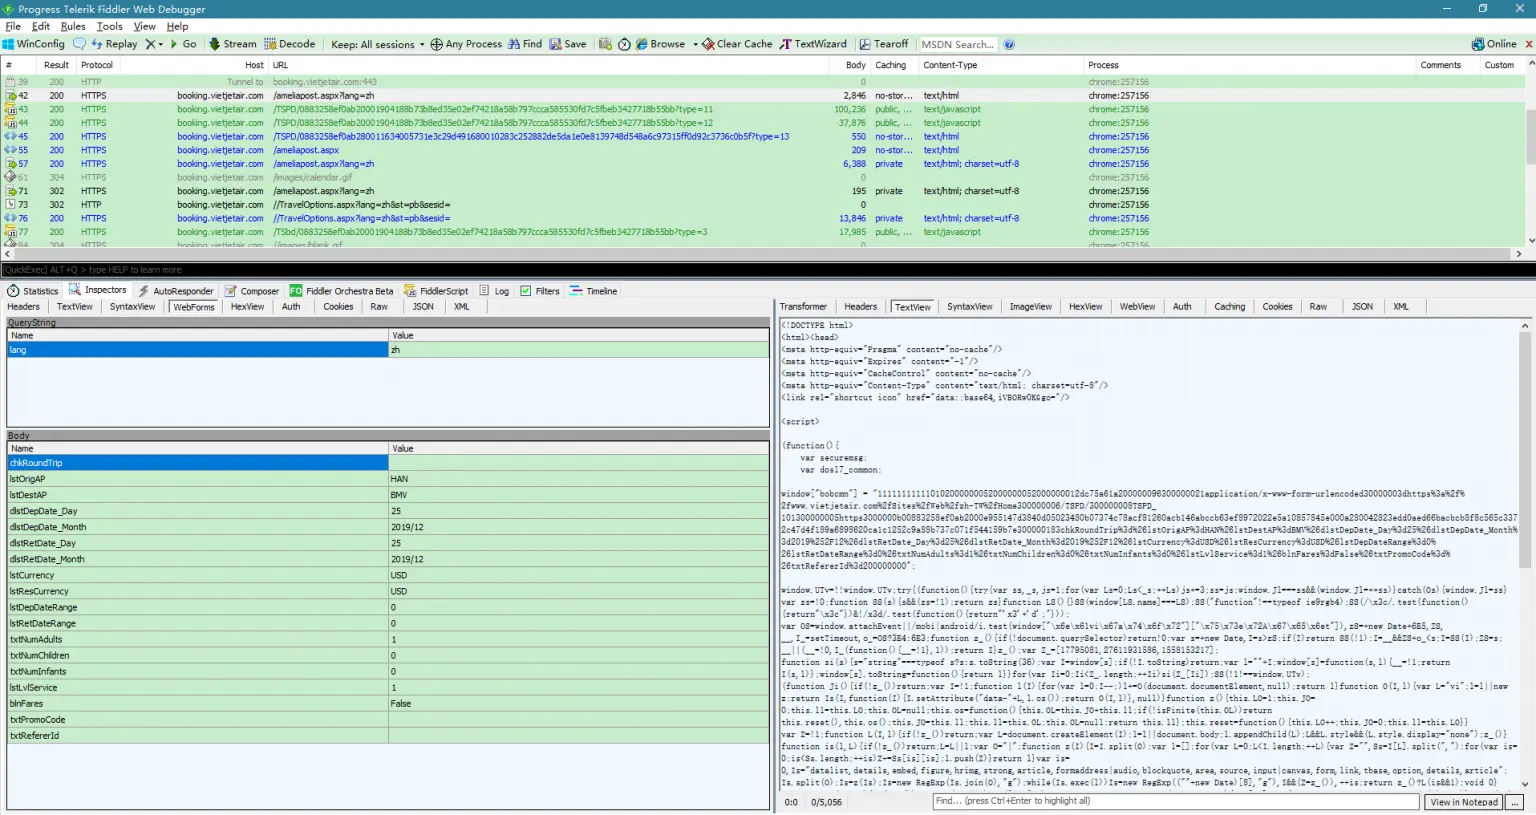This screenshot has height=815, width=1536.
Task: Select the response WebView tab
Action: point(1137,307)
